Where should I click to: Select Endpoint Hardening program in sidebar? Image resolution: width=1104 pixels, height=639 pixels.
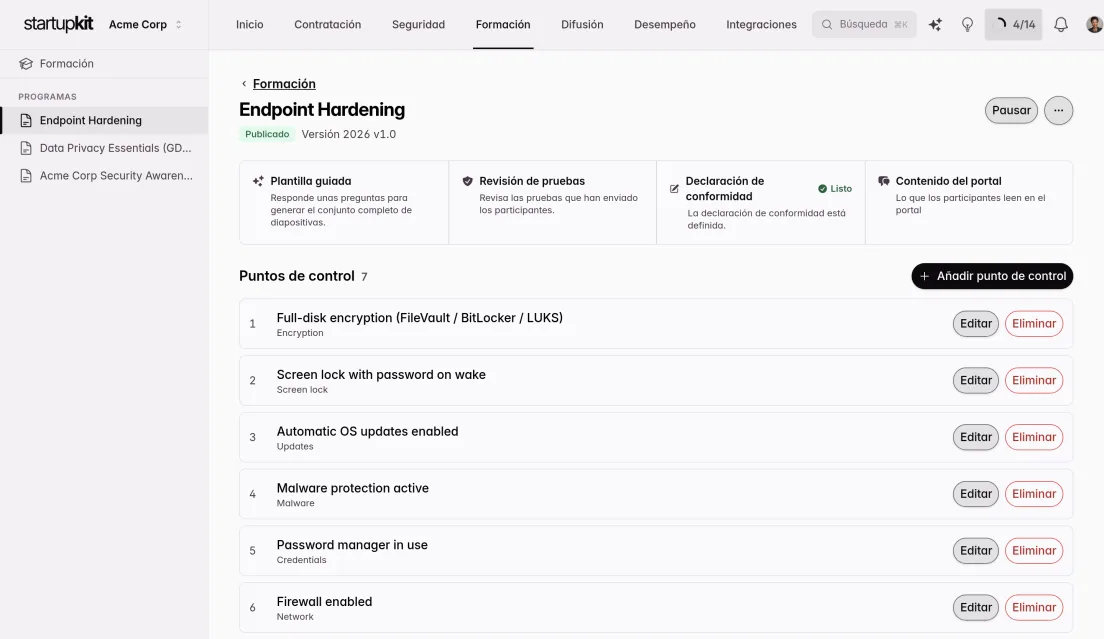(x=104, y=120)
